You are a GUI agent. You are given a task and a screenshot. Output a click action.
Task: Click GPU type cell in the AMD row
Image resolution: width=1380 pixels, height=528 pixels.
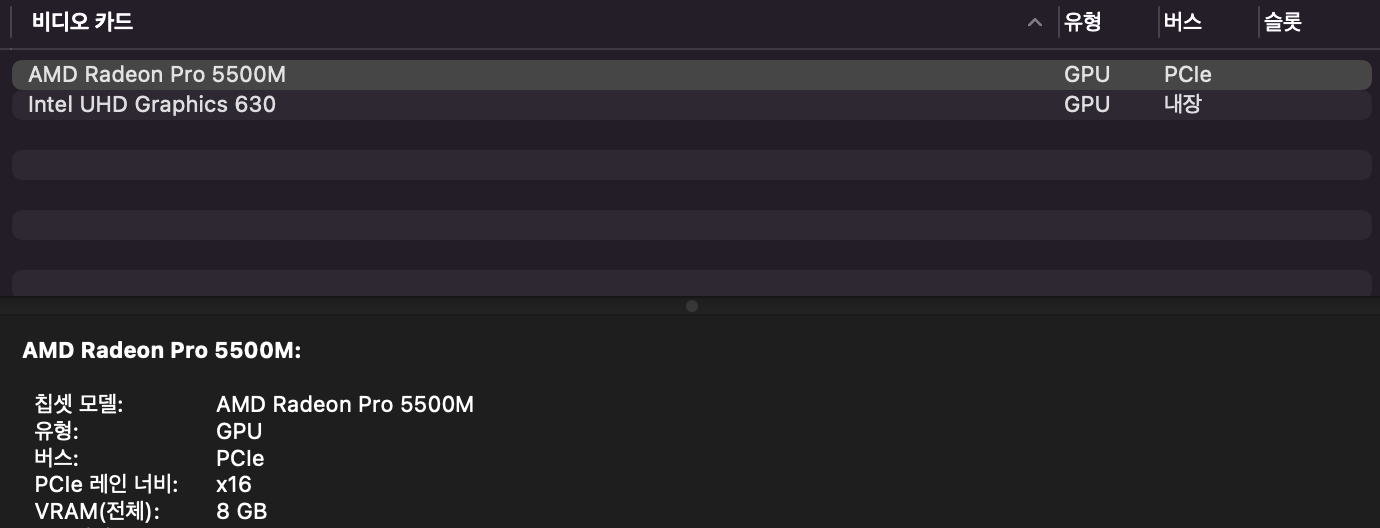pyautogui.click(x=1087, y=75)
